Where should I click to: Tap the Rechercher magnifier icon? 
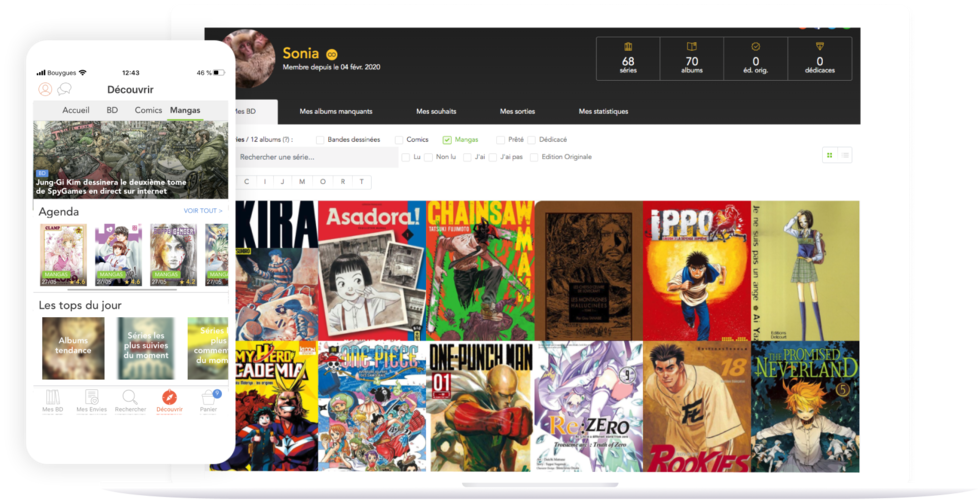coord(130,397)
